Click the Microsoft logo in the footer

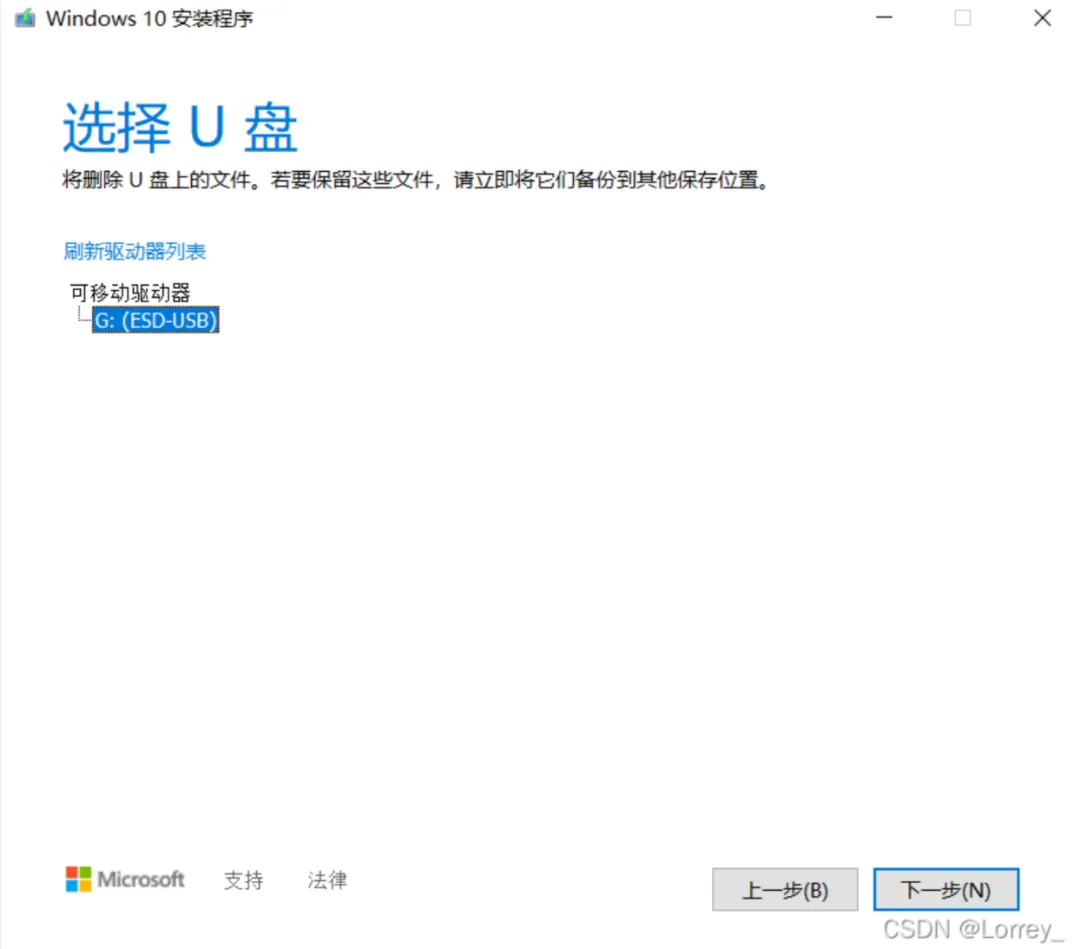tap(125, 879)
